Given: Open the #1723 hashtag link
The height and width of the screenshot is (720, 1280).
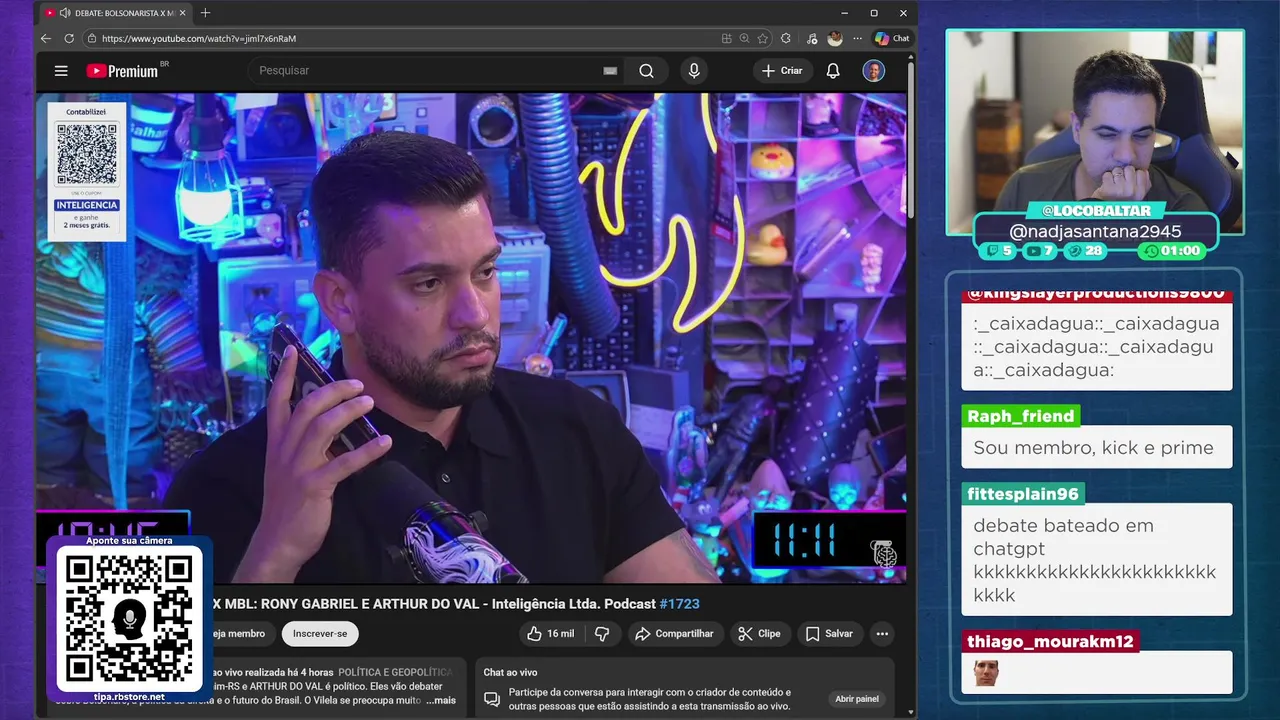Looking at the screenshot, I should [x=680, y=604].
